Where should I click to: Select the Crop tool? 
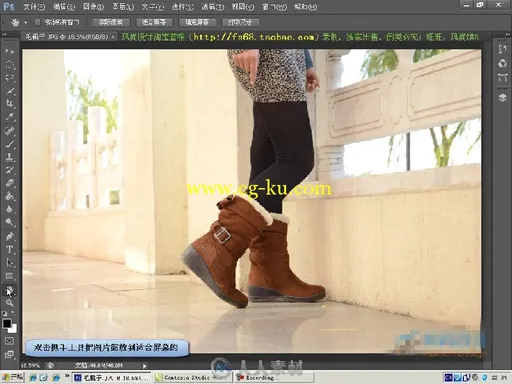(x=9, y=104)
